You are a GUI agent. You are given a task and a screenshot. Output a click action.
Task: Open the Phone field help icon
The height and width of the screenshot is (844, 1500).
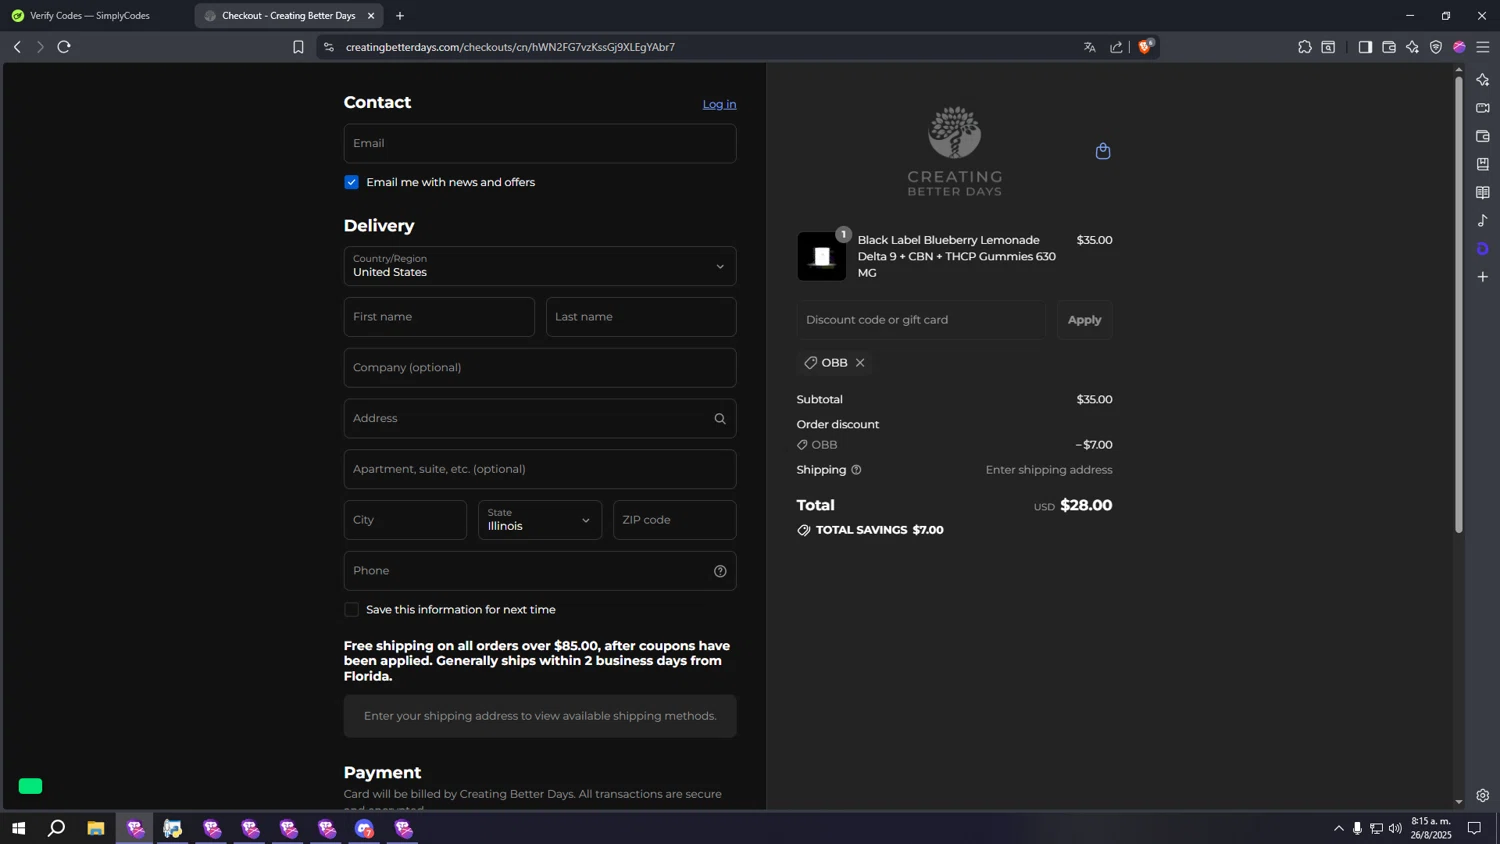[720, 571]
